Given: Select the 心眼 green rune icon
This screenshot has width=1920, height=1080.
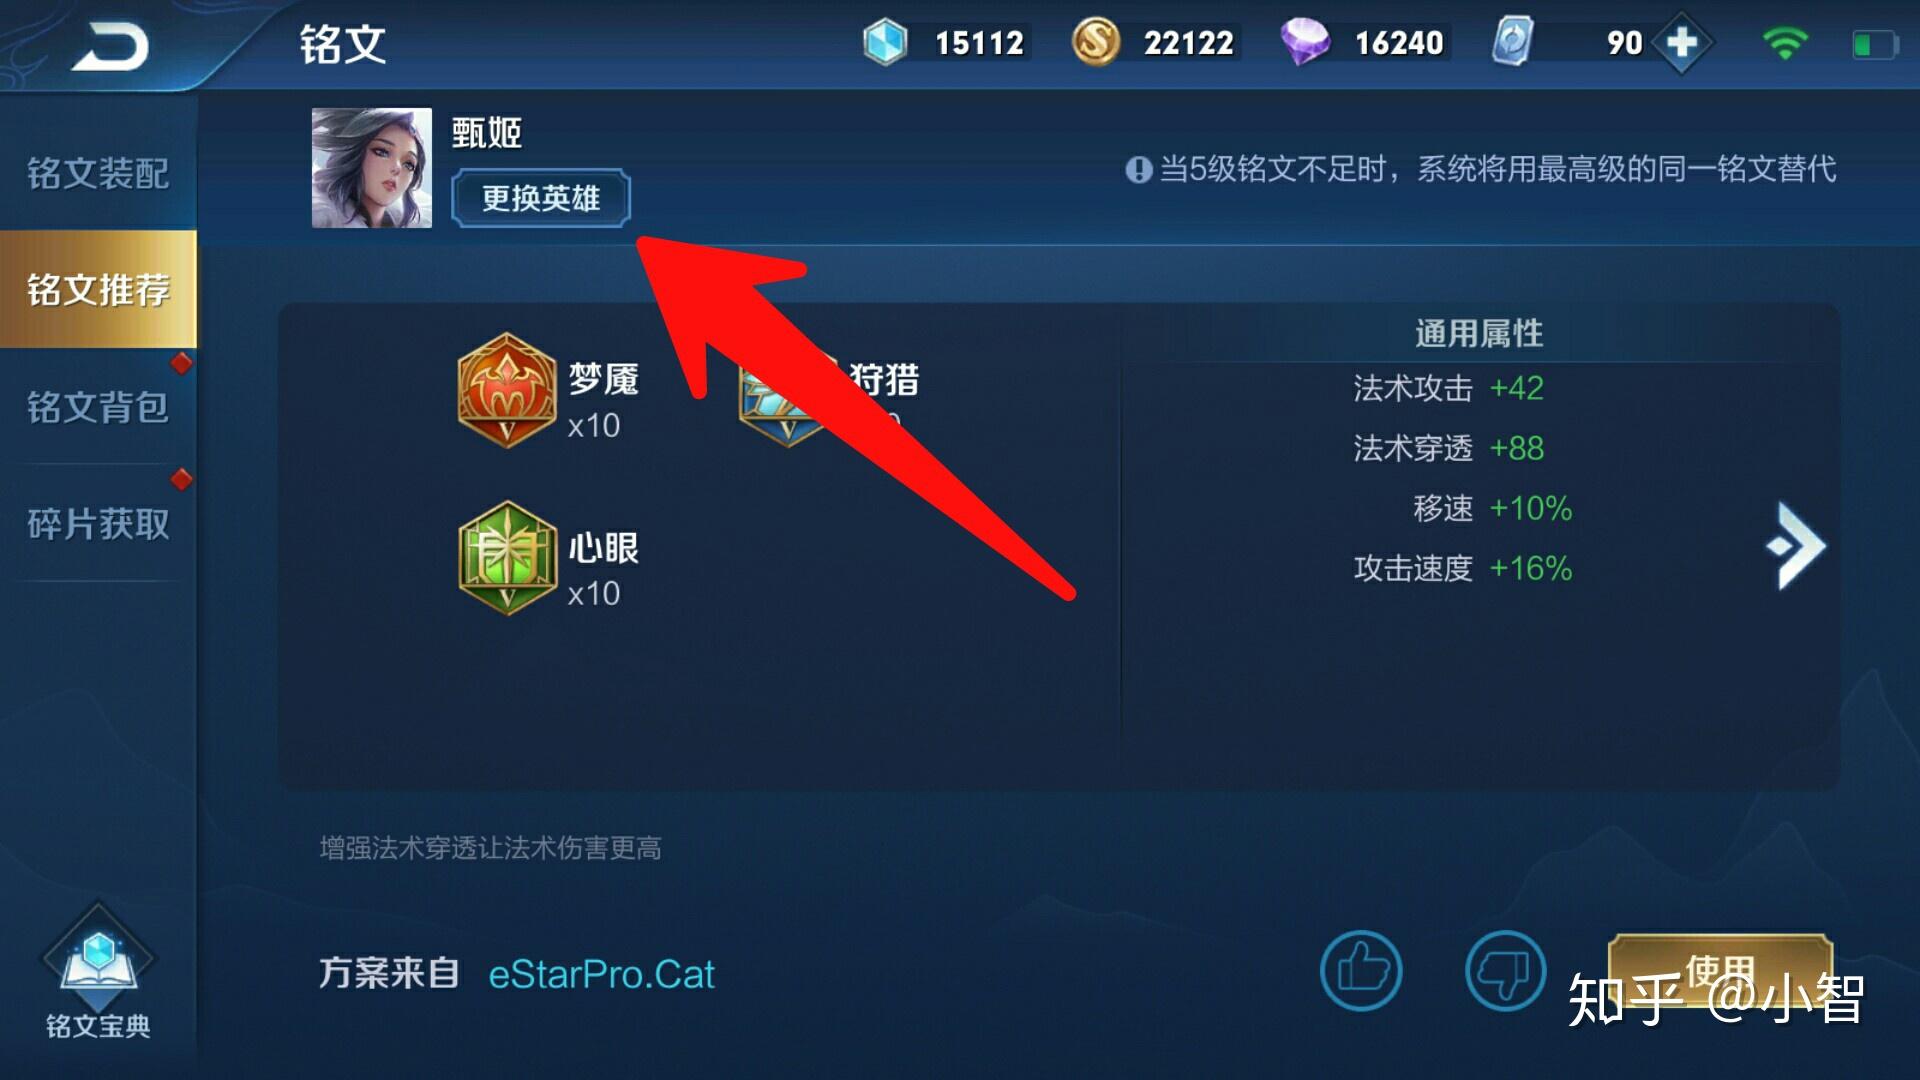Looking at the screenshot, I should [x=507, y=558].
